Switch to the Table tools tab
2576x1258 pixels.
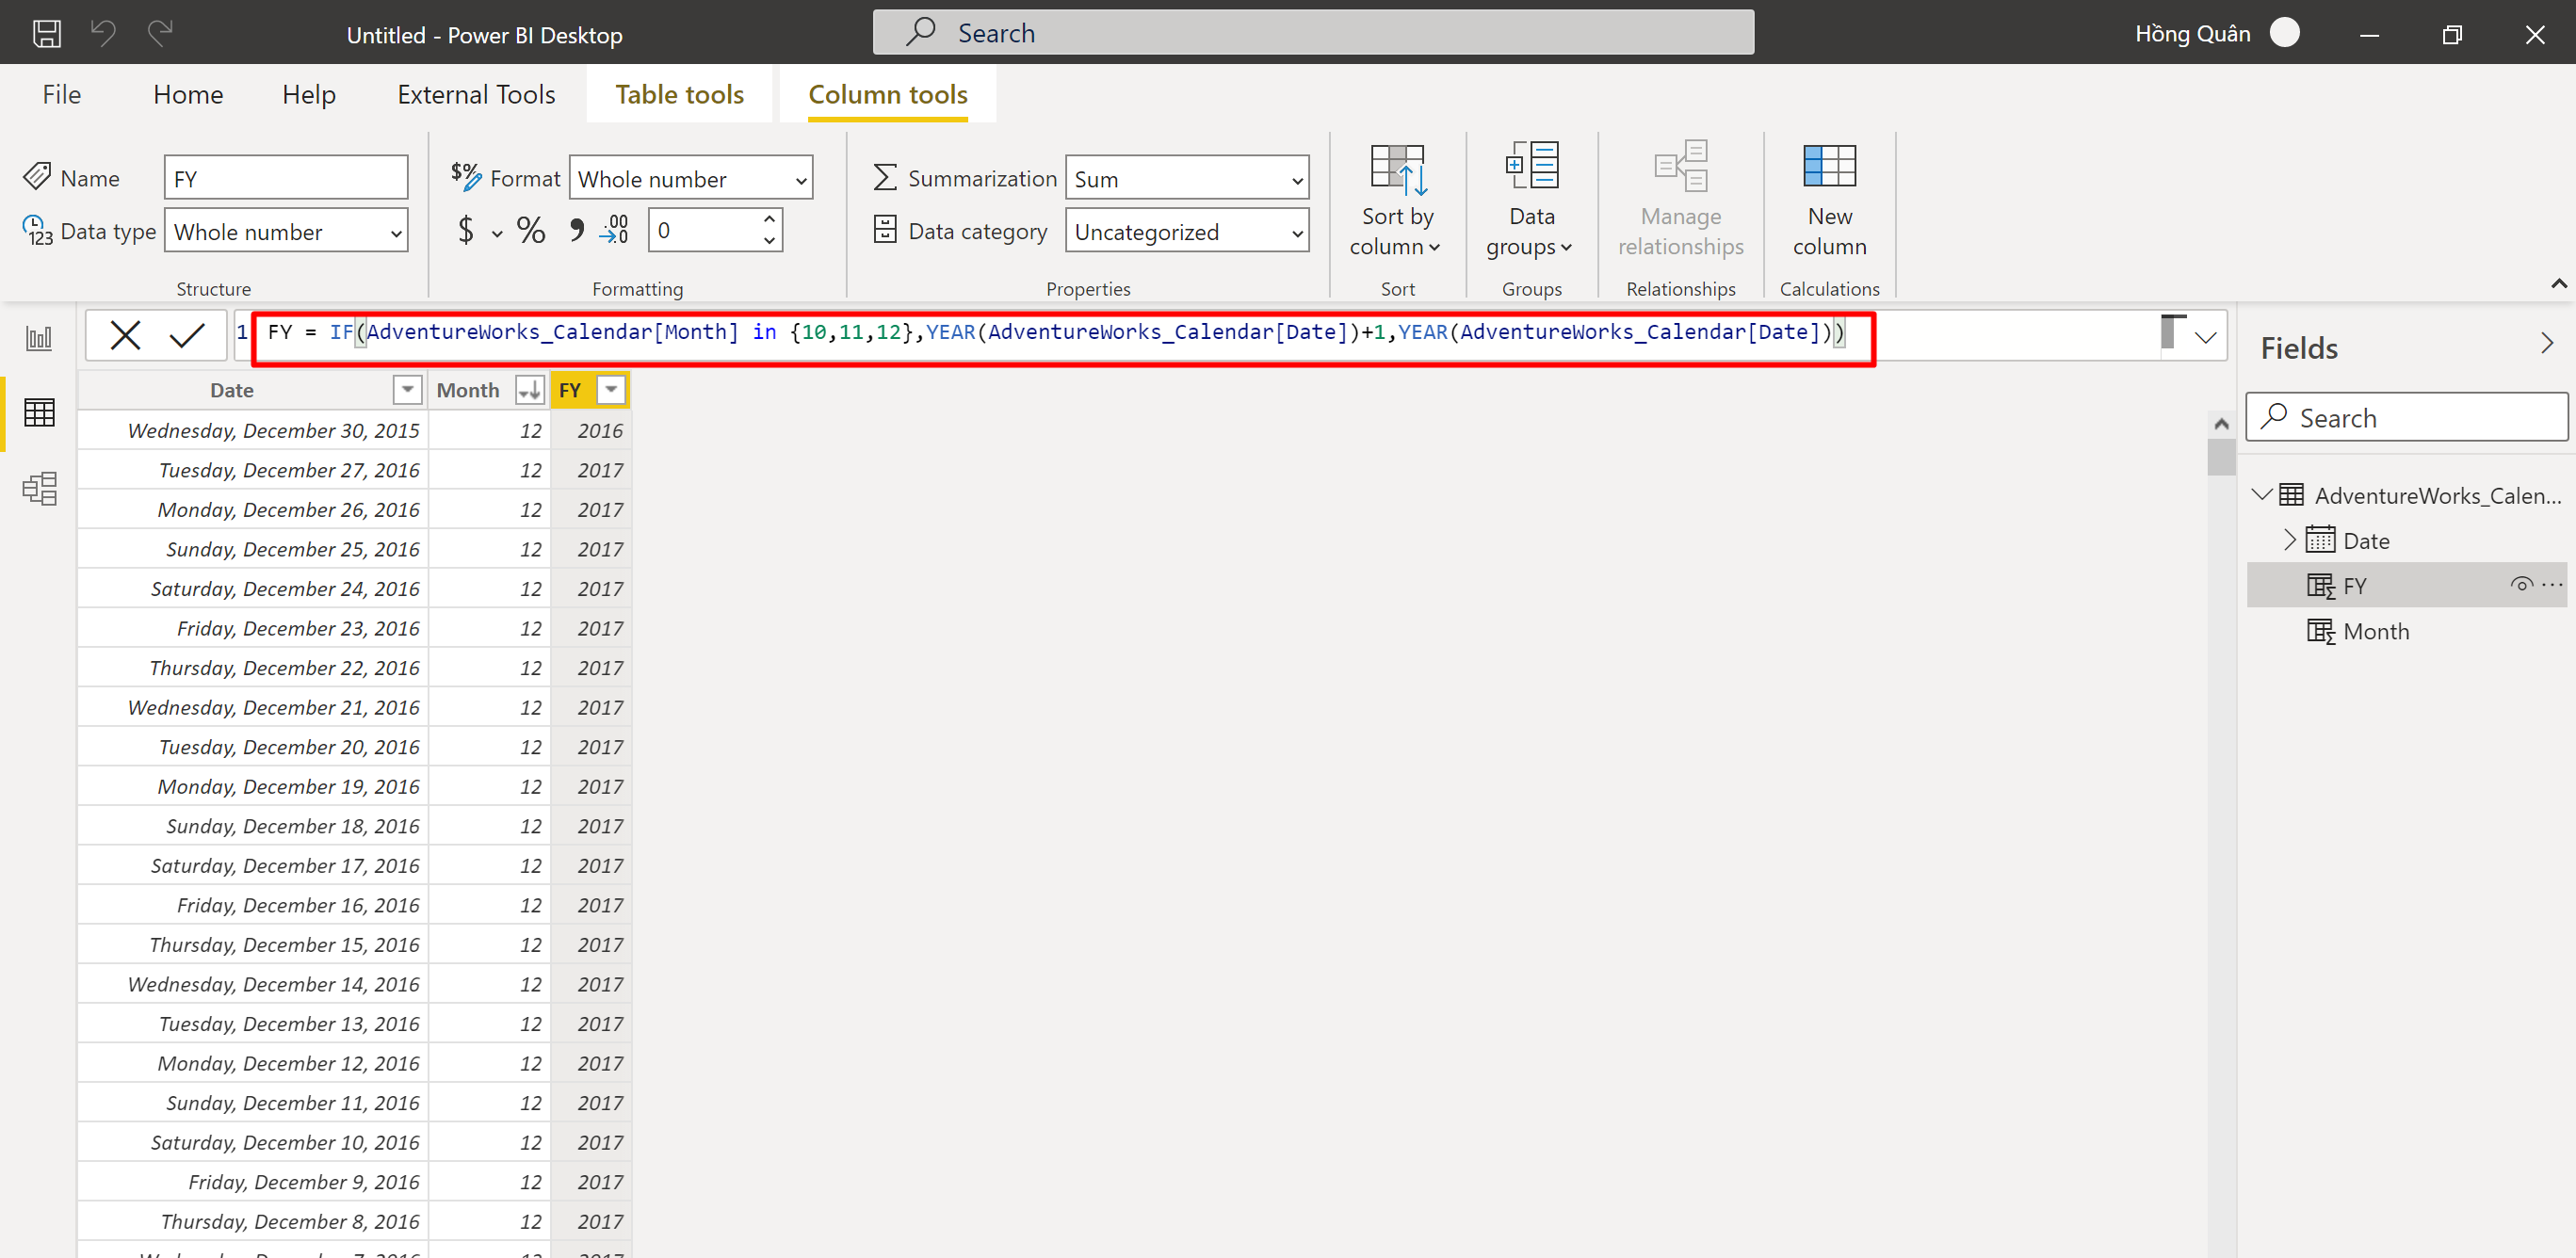(679, 94)
